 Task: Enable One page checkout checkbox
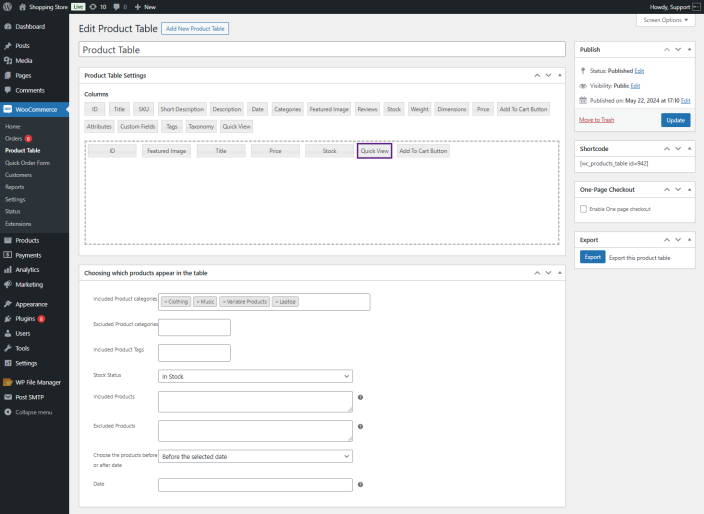(x=584, y=209)
